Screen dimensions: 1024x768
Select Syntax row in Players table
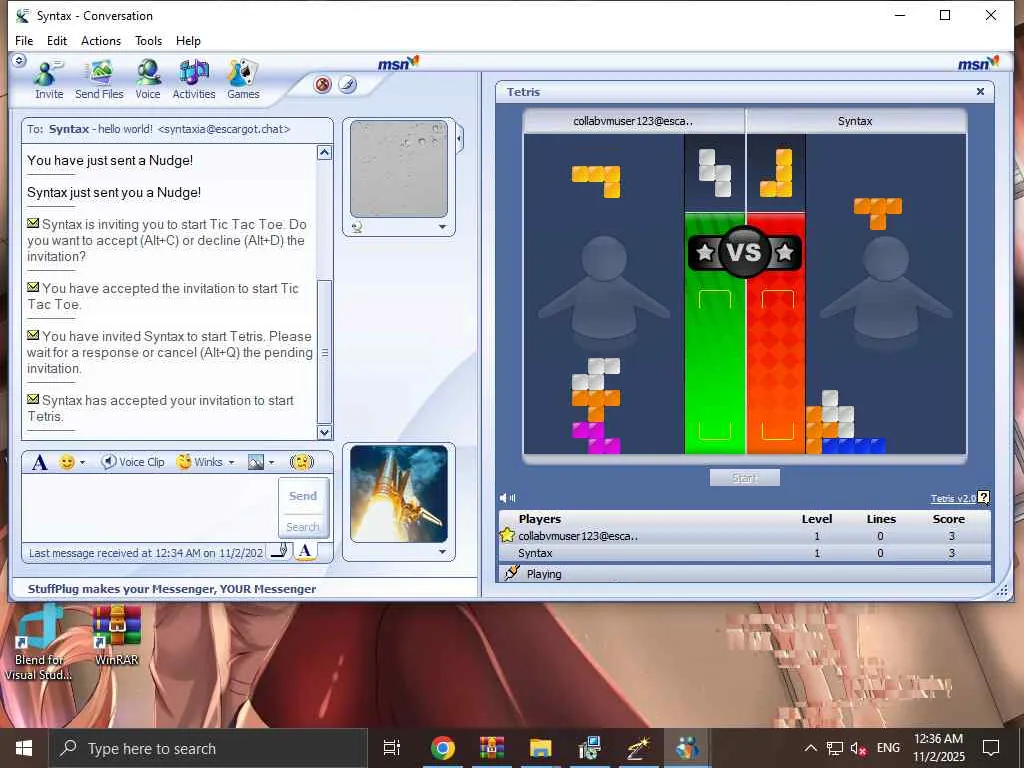(x=744, y=553)
